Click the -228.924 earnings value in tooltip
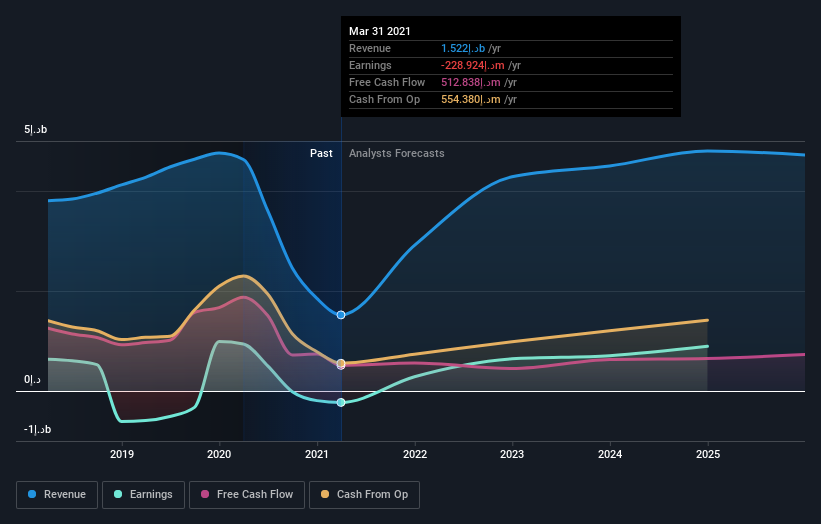The width and height of the screenshot is (821, 524). [x=472, y=65]
